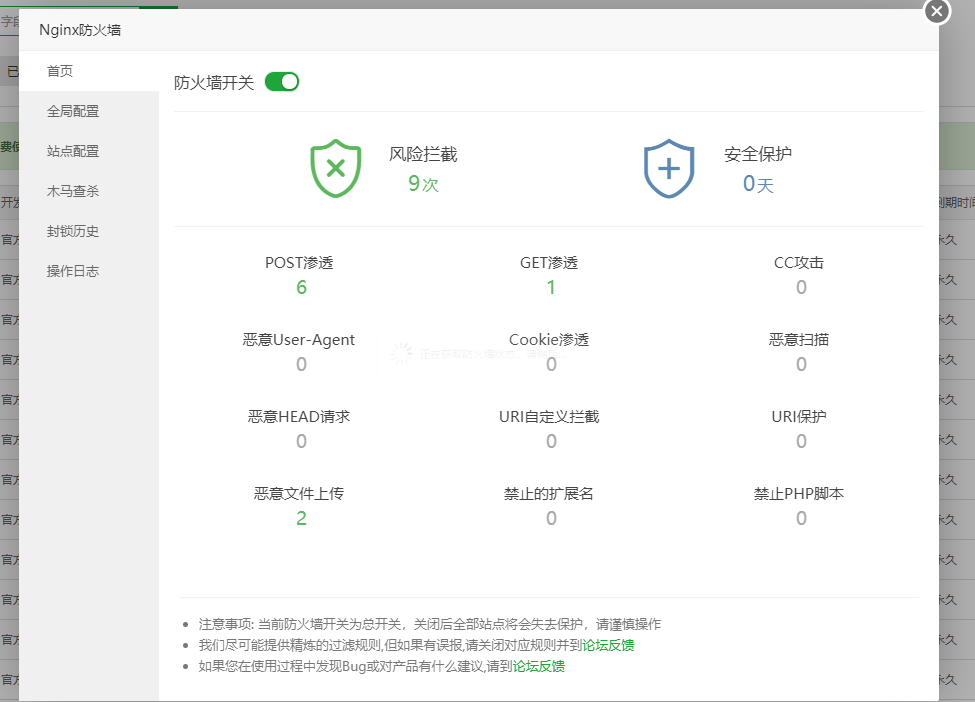
Task: Click the 恶意扫描 count 0
Action: click(802, 364)
